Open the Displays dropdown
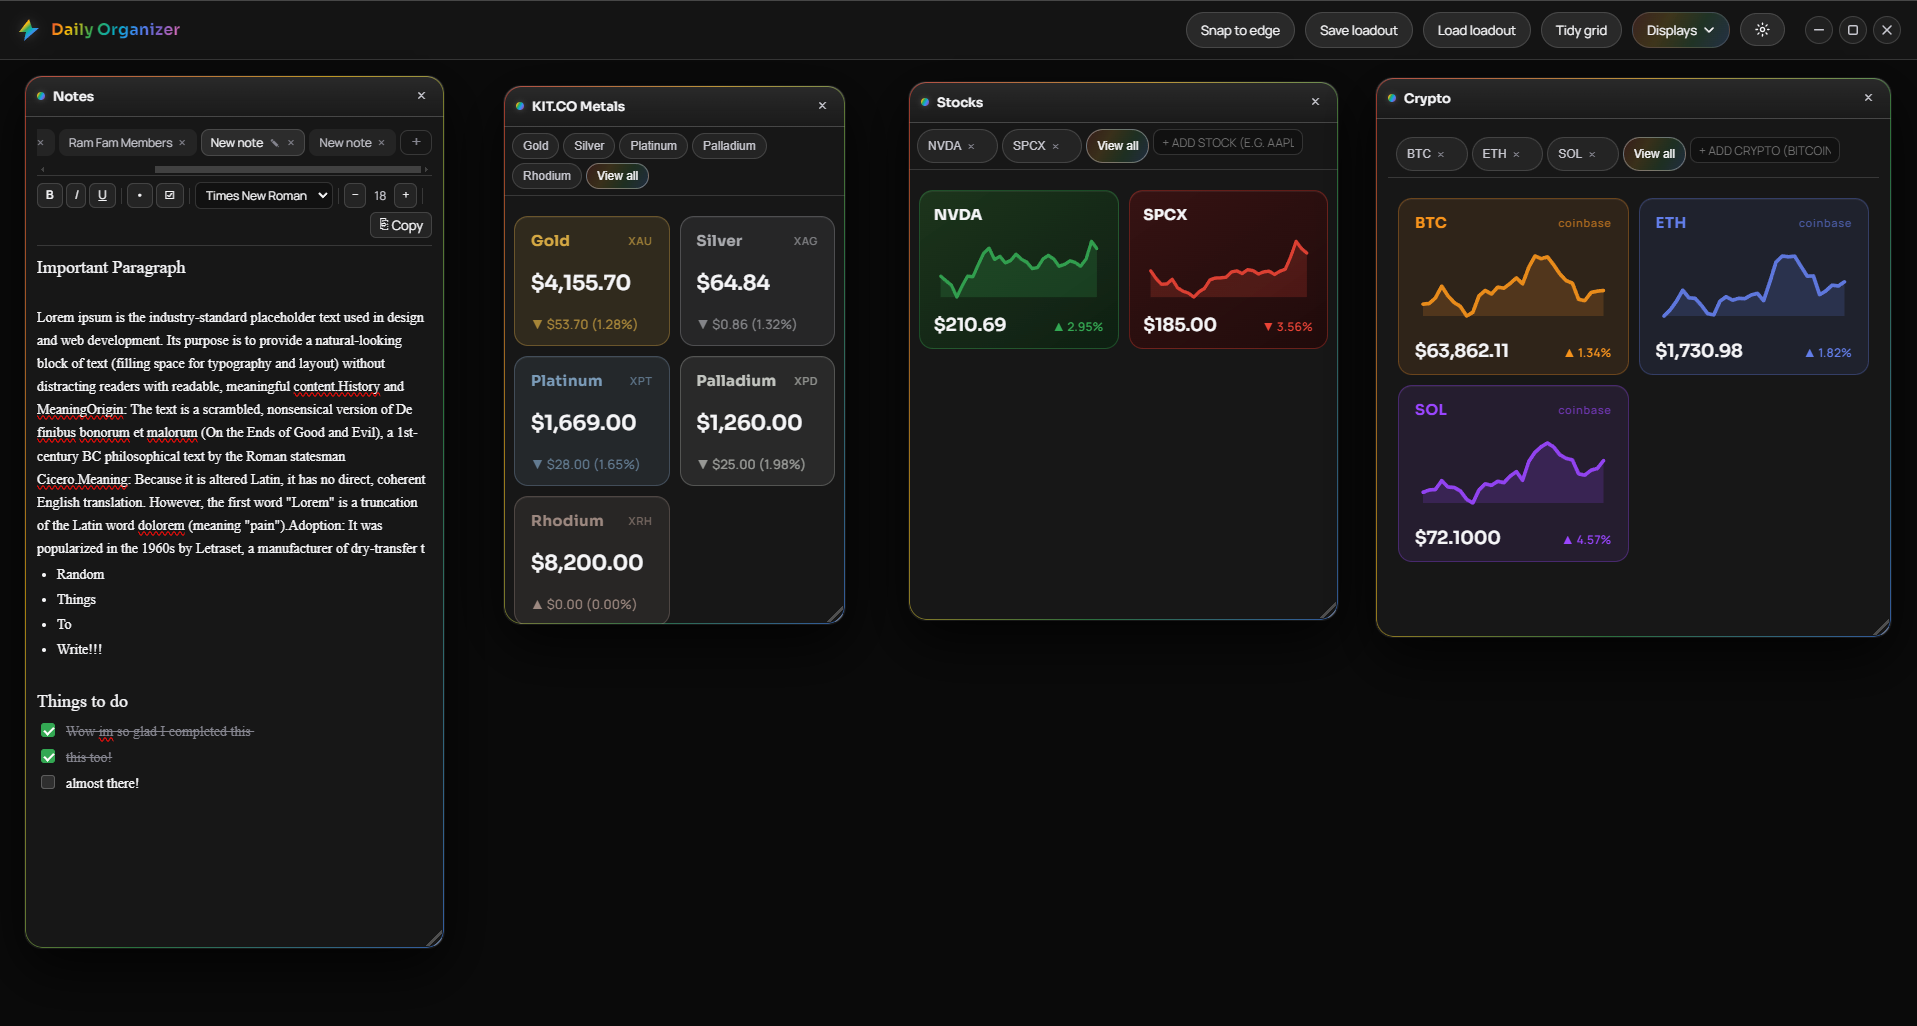The width and height of the screenshot is (1917, 1026). pos(1680,30)
